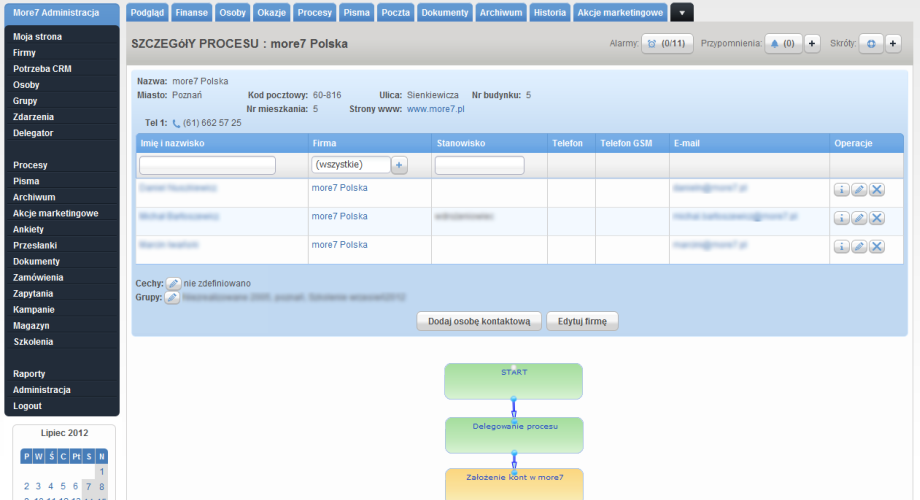This screenshot has width=920, height=500.
Task: Open more7 Polska link in third row
Action: coord(339,245)
